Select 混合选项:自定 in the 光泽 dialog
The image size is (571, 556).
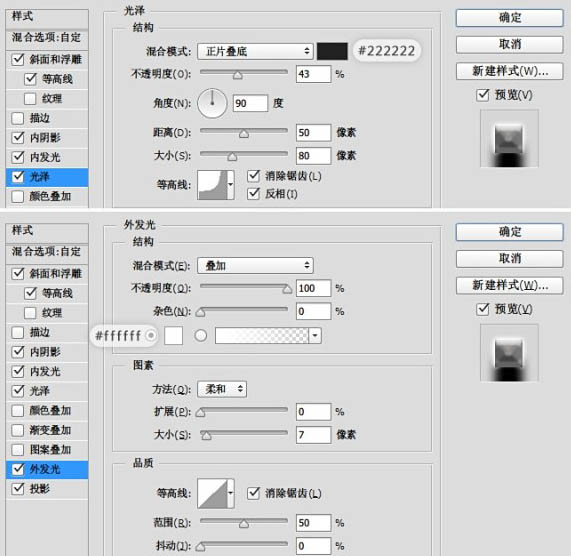coord(47,38)
